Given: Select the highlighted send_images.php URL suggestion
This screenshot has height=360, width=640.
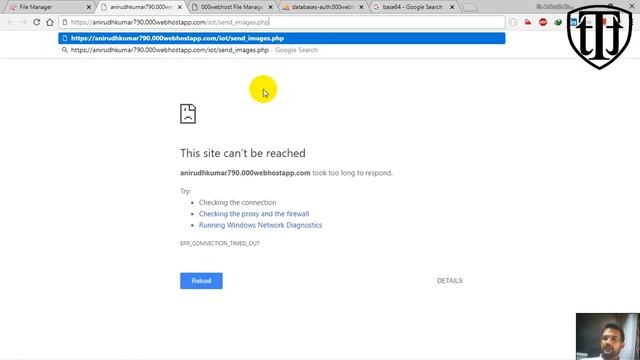Looking at the screenshot, I should (x=282, y=38).
